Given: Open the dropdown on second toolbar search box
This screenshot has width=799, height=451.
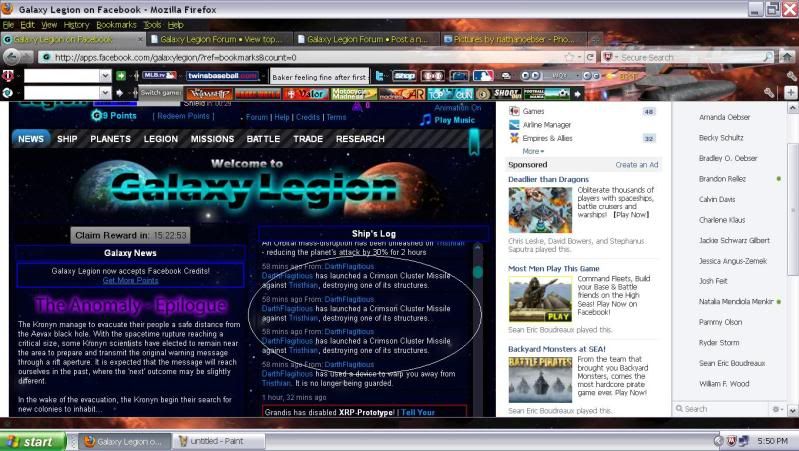Looking at the screenshot, I should pyautogui.click(x=105, y=93).
